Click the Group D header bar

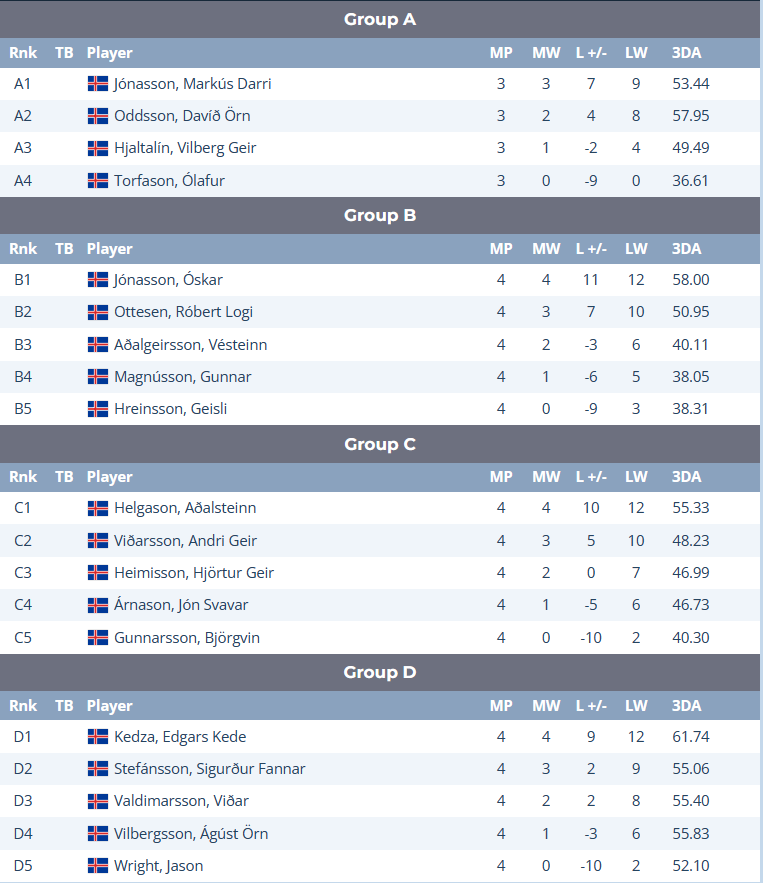pyautogui.click(x=380, y=672)
